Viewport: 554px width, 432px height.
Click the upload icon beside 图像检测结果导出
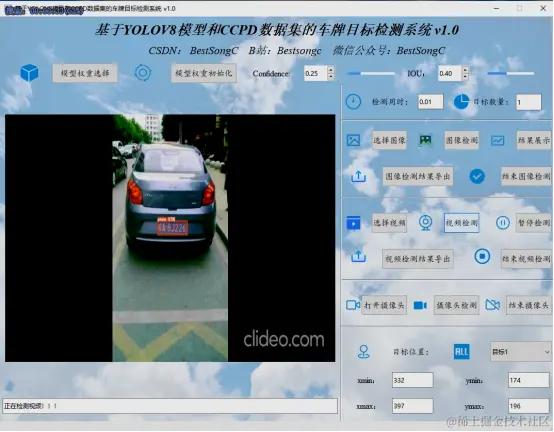[358, 176]
